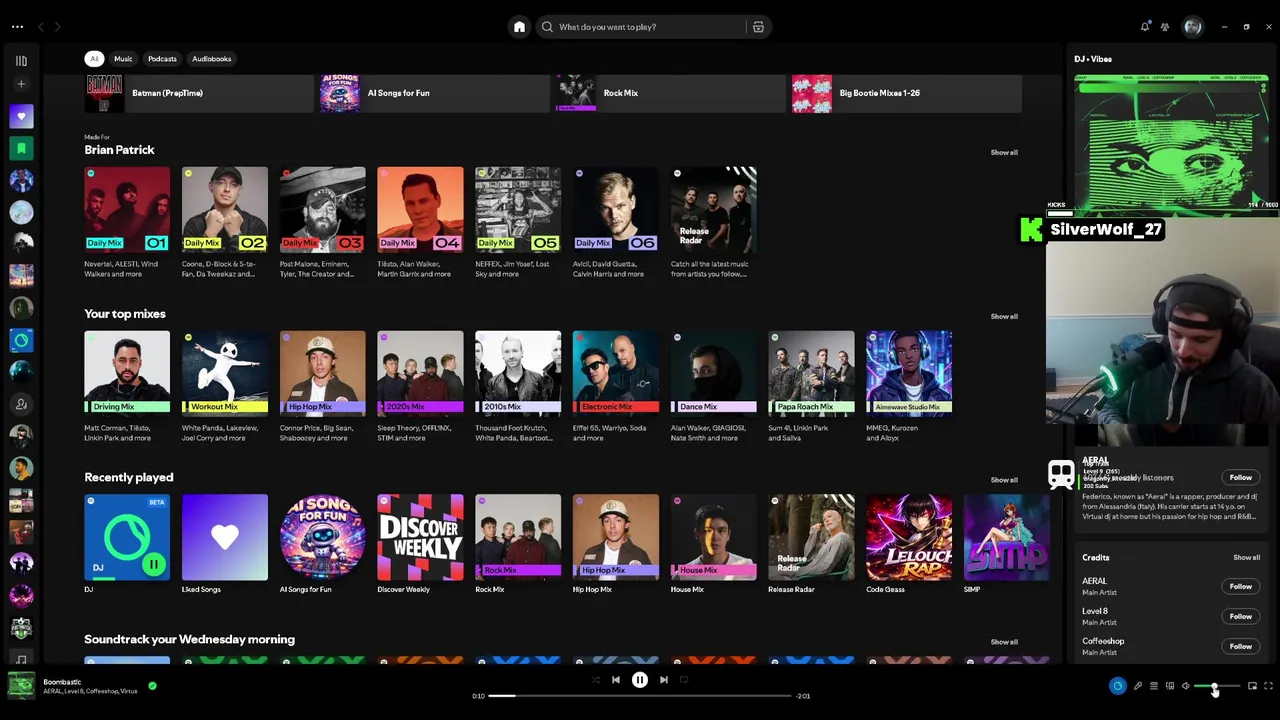This screenshot has width=1280, height=720.
Task: Open Big Bootie Mixes 1-26 shortcut
Action: tap(907, 93)
